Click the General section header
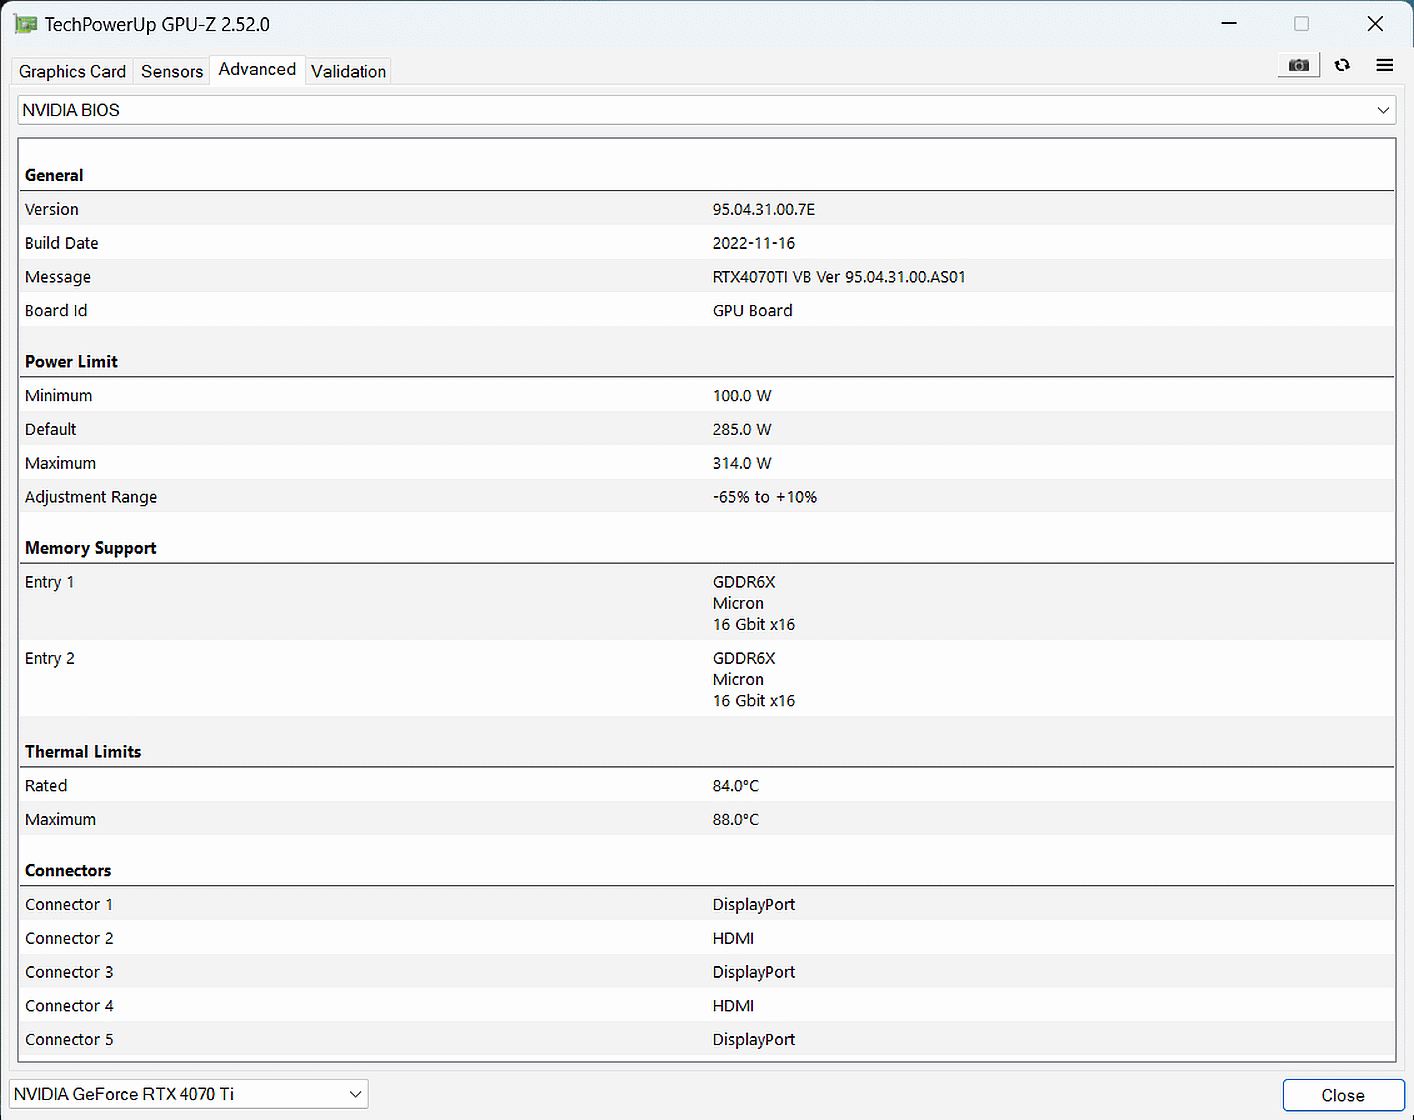This screenshot has height=1120, width=1414. pos(54,175)
